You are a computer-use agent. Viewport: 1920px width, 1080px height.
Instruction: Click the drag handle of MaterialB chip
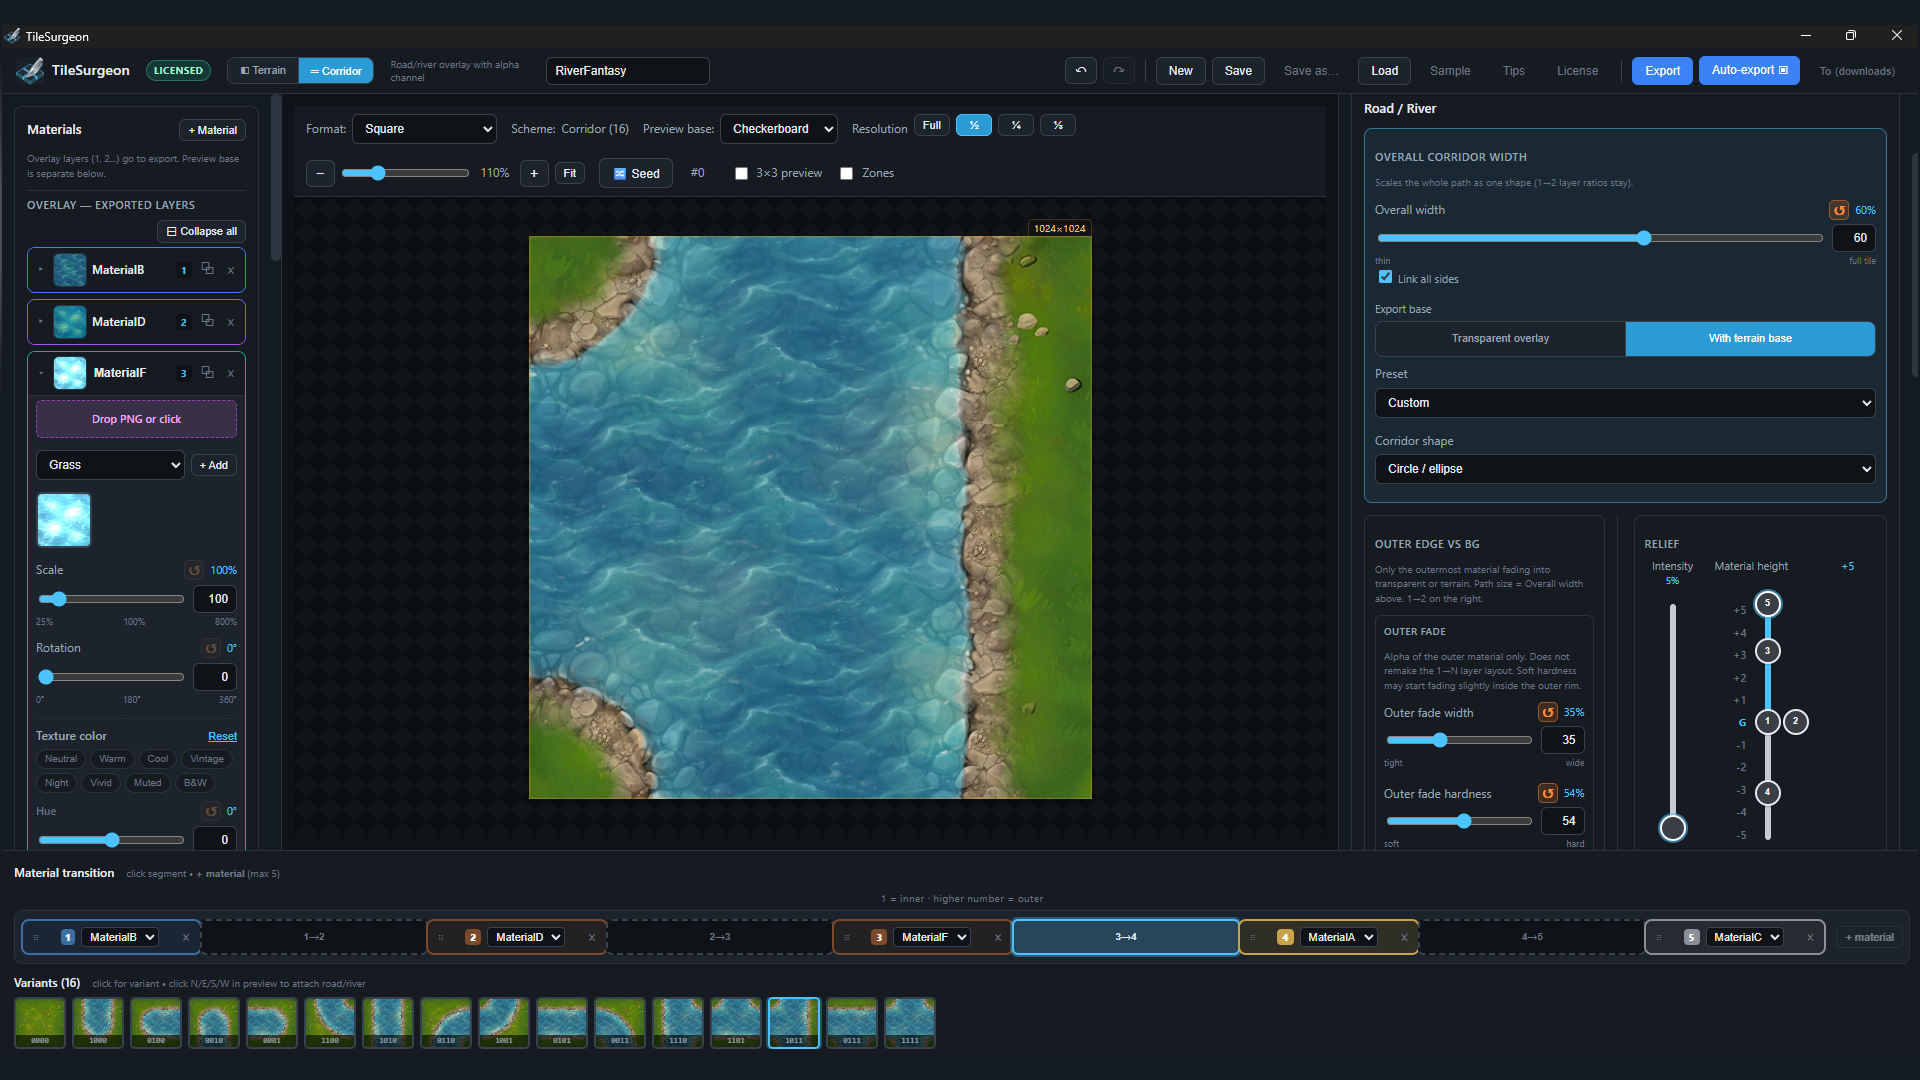[36, 937]
